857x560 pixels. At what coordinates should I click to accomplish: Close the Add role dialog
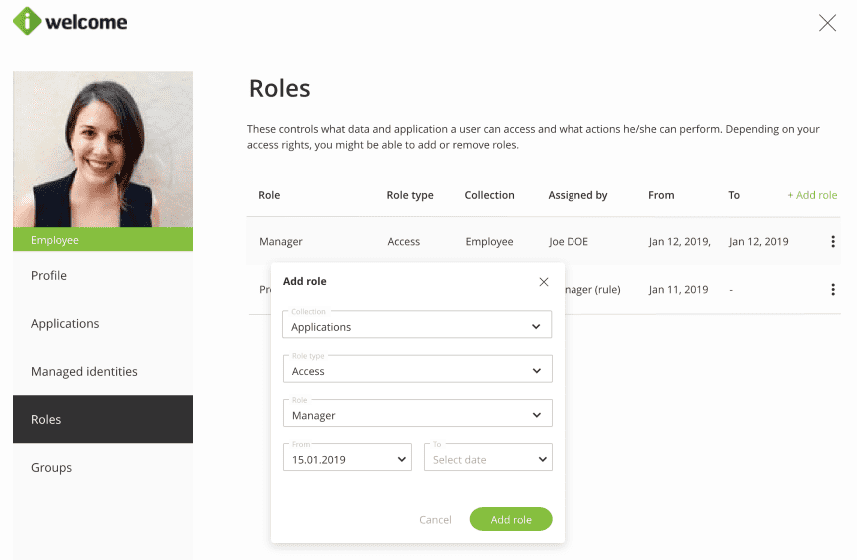pyautogui.click(x=544, y=282)
